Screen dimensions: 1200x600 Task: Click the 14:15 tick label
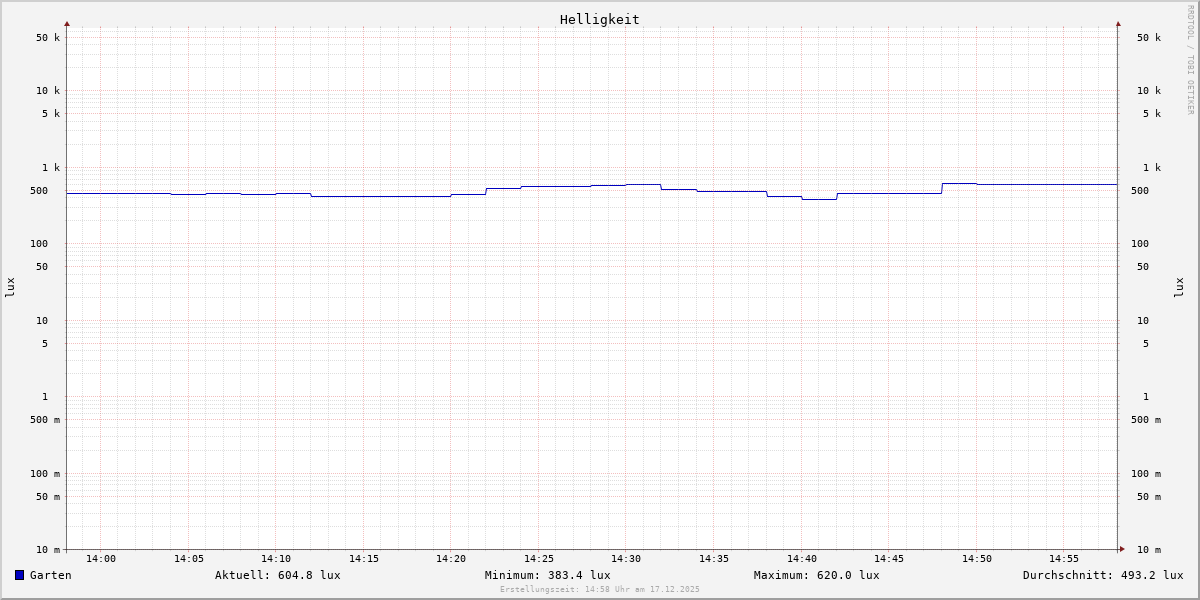(x=364, y=559)
